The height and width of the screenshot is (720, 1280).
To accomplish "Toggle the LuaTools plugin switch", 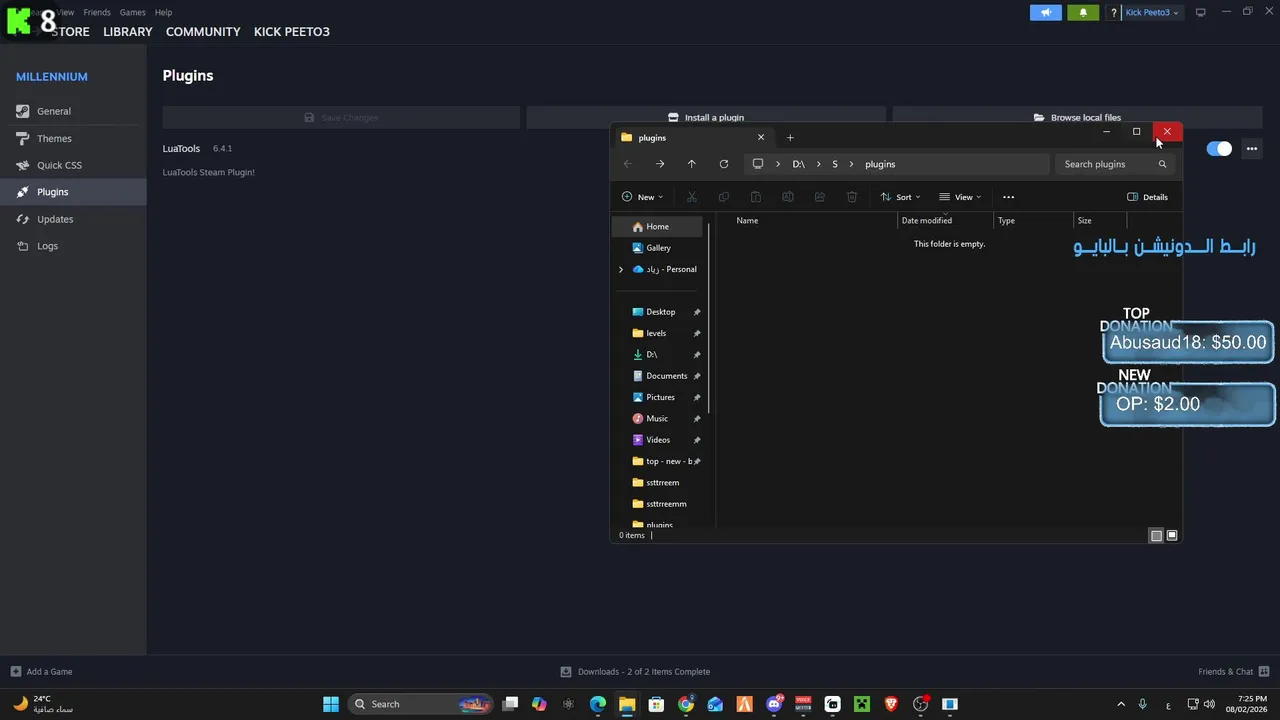I will [x=1219, y=148].
